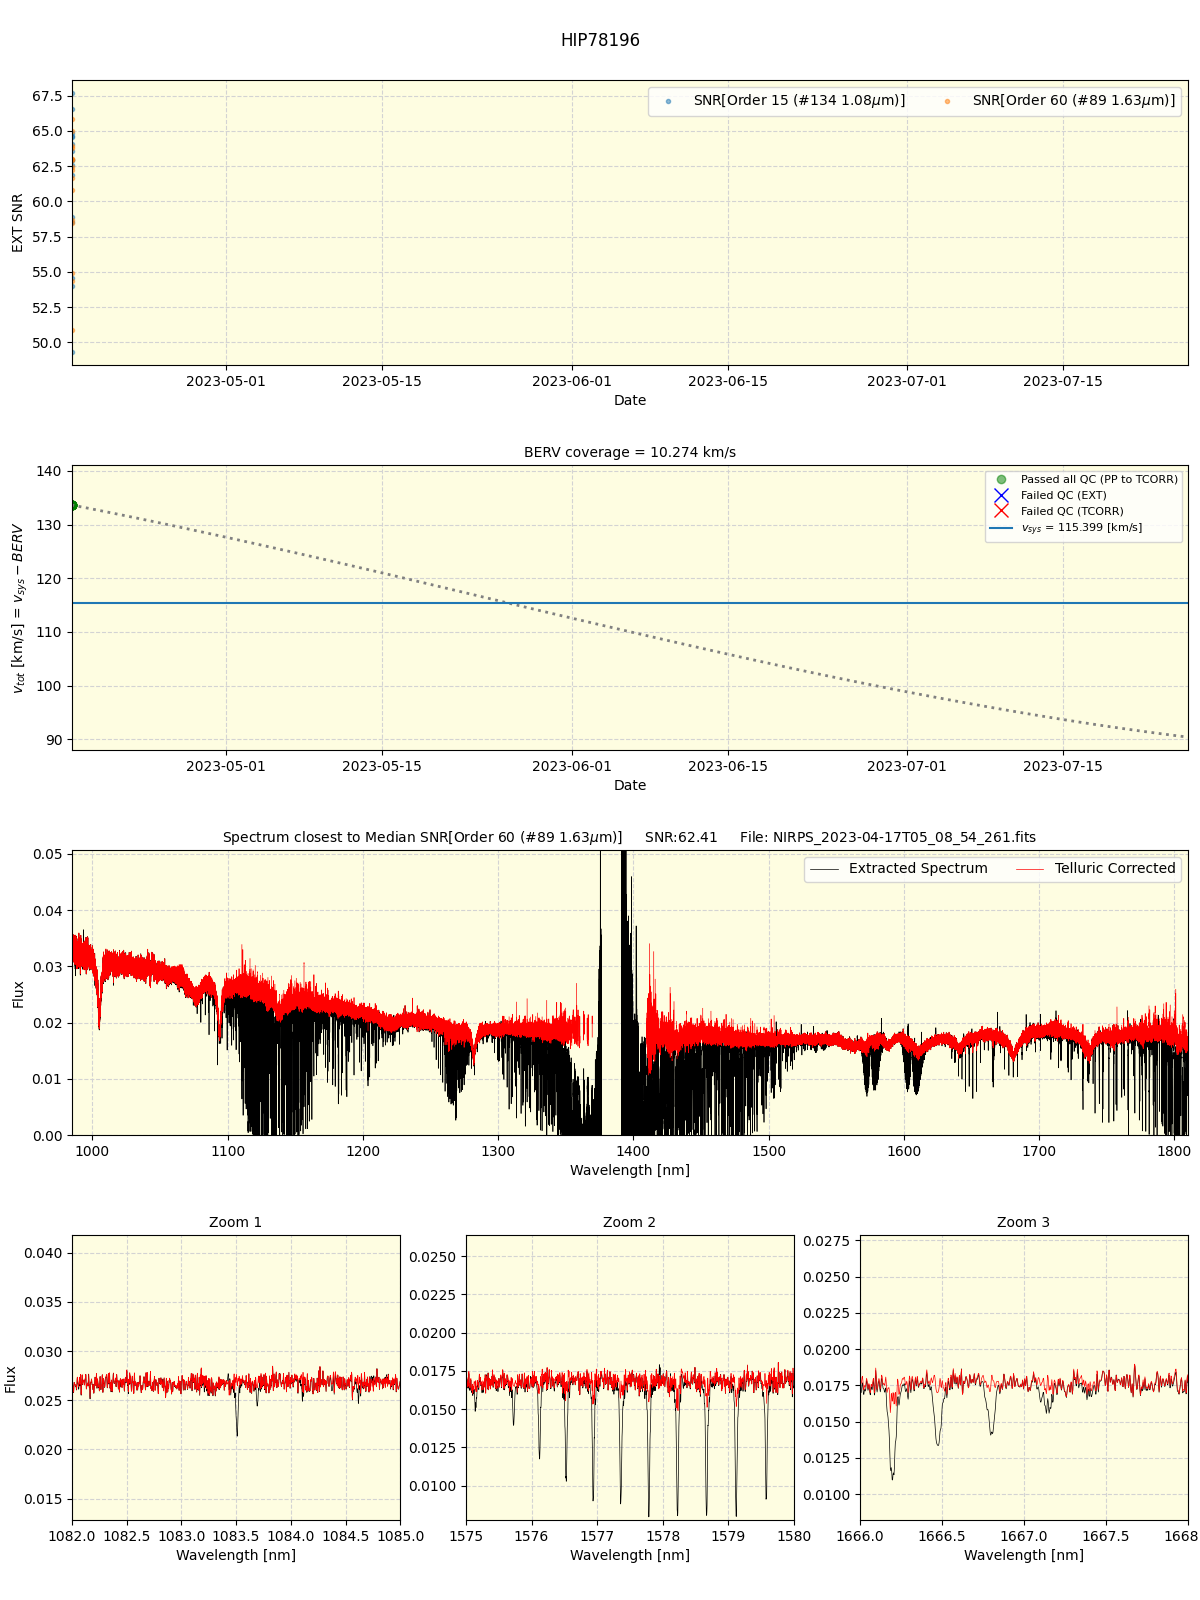Click the blue Order 15 legend marker
This screenshot has width=1200, height=1600.
tap(668, 101)
